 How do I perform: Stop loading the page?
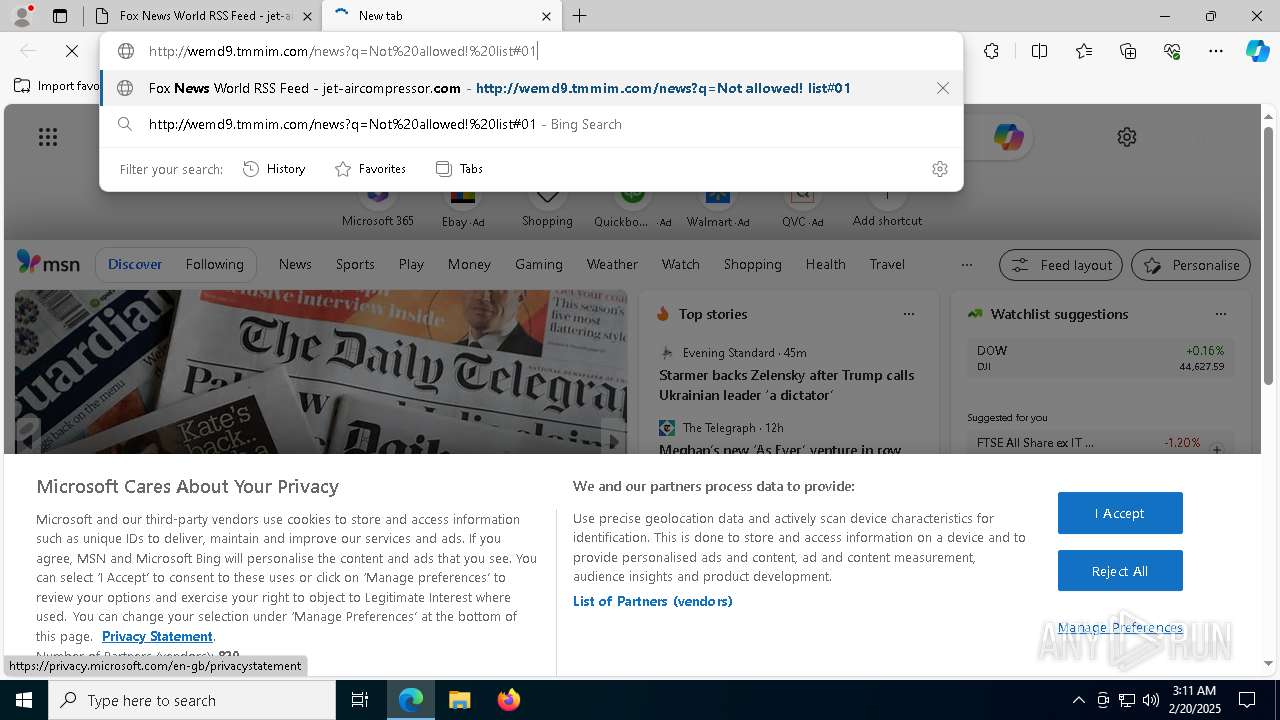pyautogui.click(x=72, y=51)
